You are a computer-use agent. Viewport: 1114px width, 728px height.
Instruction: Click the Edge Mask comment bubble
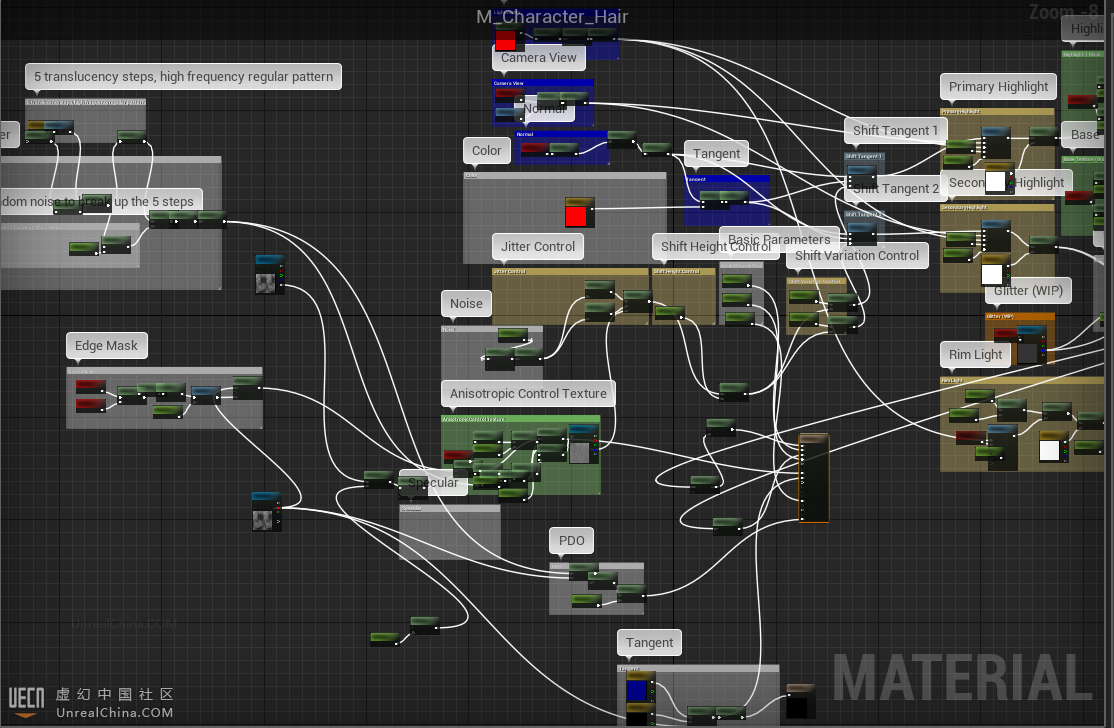point(106,346)
